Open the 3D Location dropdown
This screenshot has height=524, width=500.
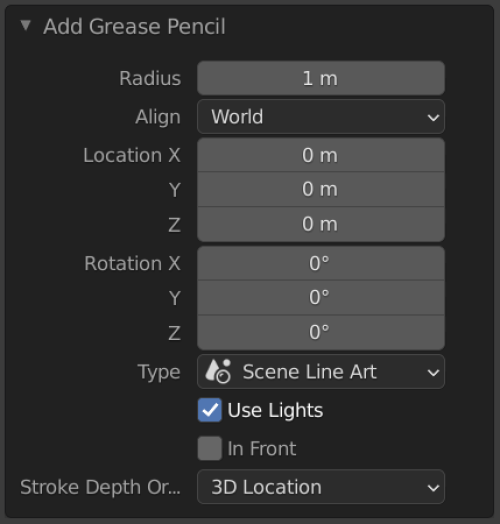321,487
